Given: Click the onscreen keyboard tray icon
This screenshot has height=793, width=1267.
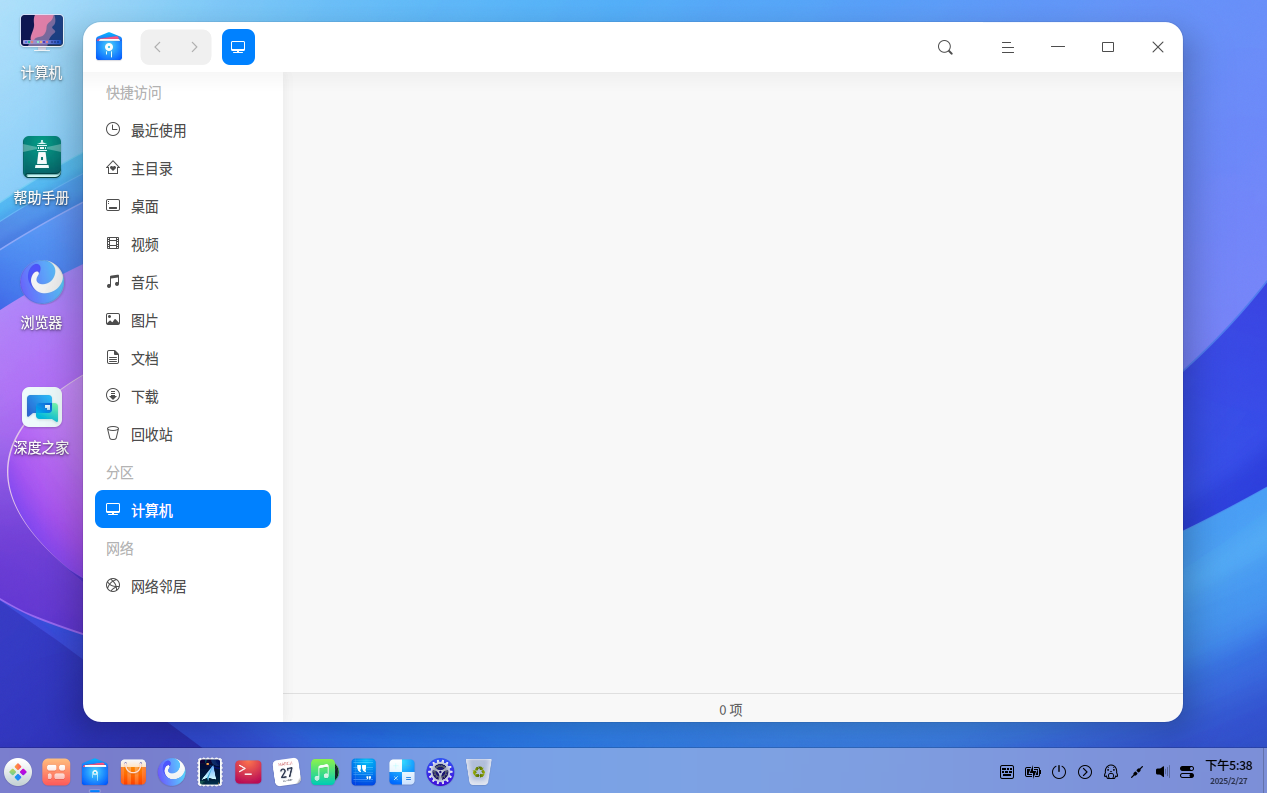Looking at the screenshot, I should pyautogui.click(x=1007, y=772).
